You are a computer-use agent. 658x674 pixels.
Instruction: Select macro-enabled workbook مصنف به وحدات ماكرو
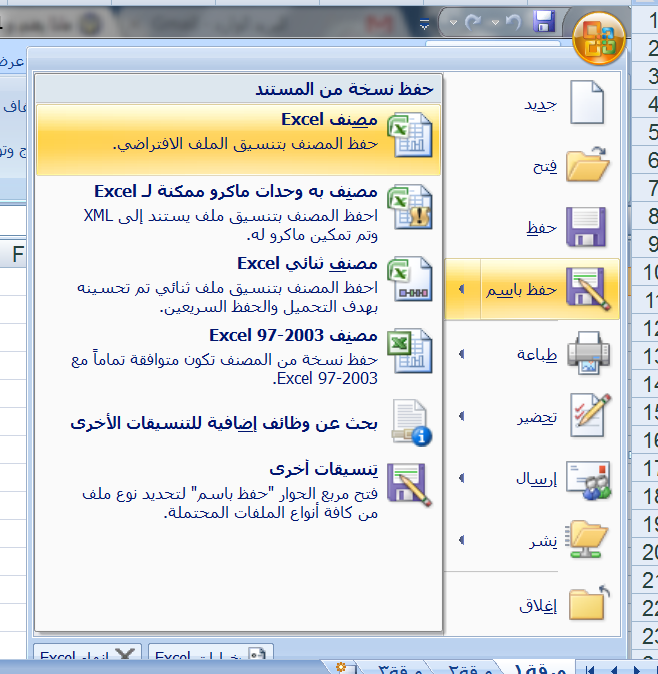(239, 212)
